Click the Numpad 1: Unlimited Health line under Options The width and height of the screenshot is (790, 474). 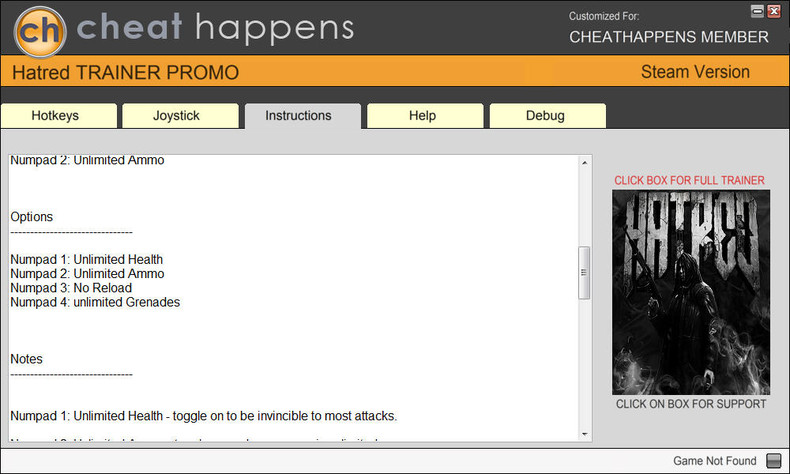(87, 259)
